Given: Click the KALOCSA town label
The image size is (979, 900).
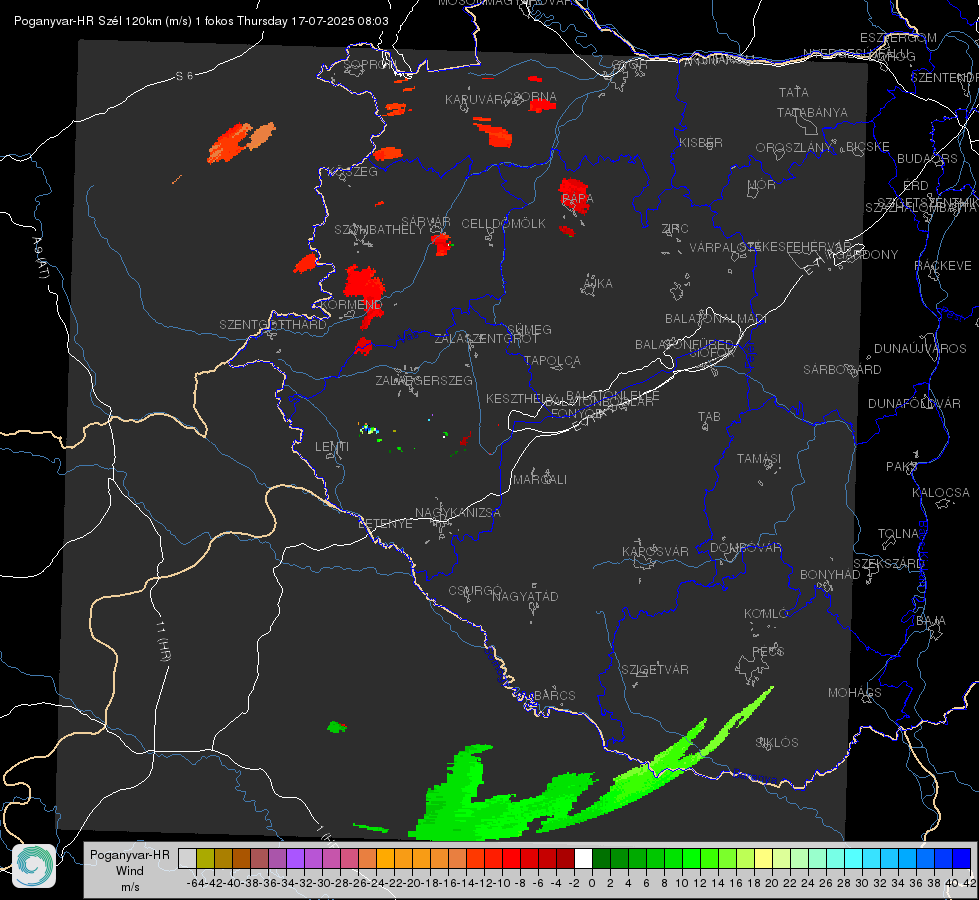Looking at the screenshot, I should (940, 493).
